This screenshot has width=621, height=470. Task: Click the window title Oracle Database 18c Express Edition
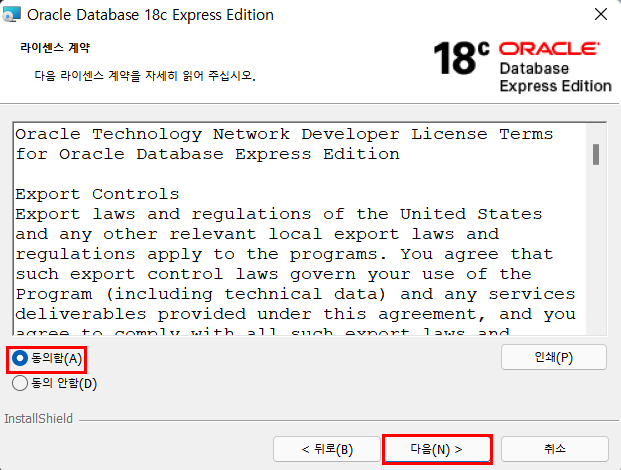point(150,15)
